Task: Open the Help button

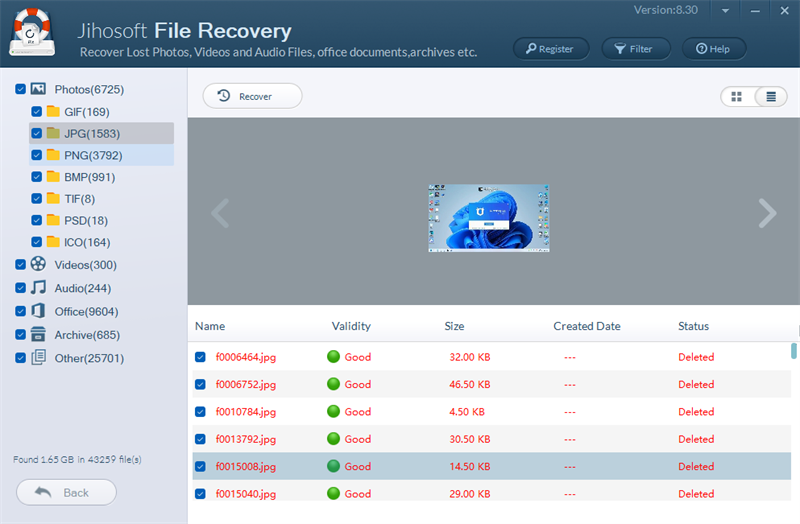Action: (x=714, y=48)
